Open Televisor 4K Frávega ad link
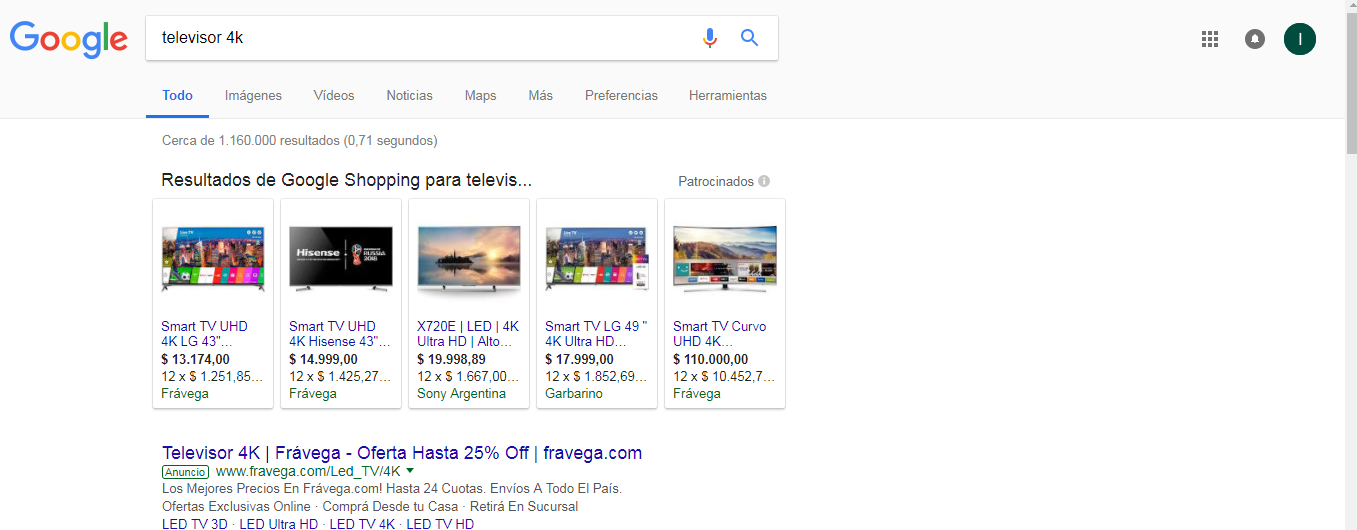Viewport: 1357px width, 530px height. [401, 453]
